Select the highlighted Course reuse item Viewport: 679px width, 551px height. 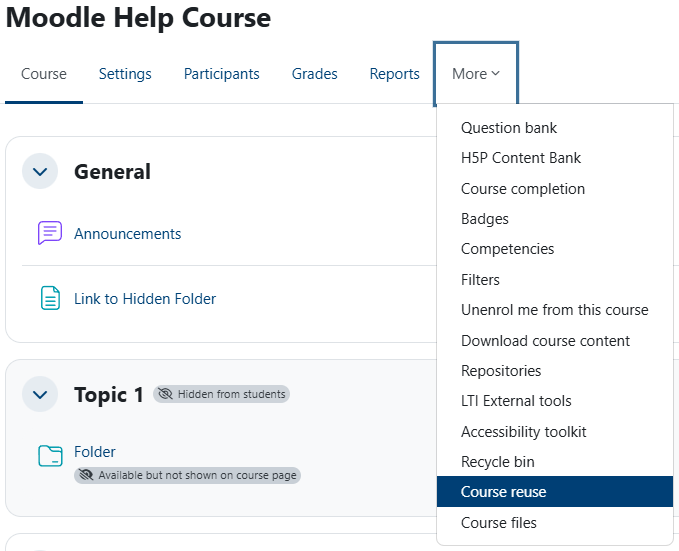point(555,492)
